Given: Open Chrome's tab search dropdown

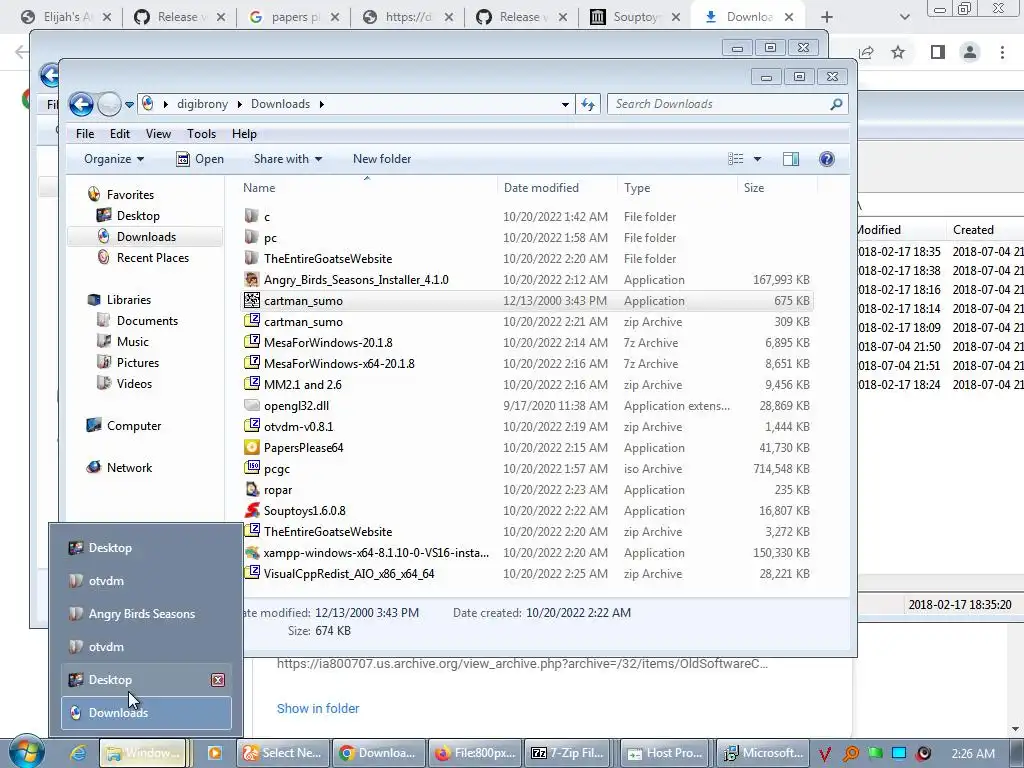Looking at the screenshot, I should [904, 17].
